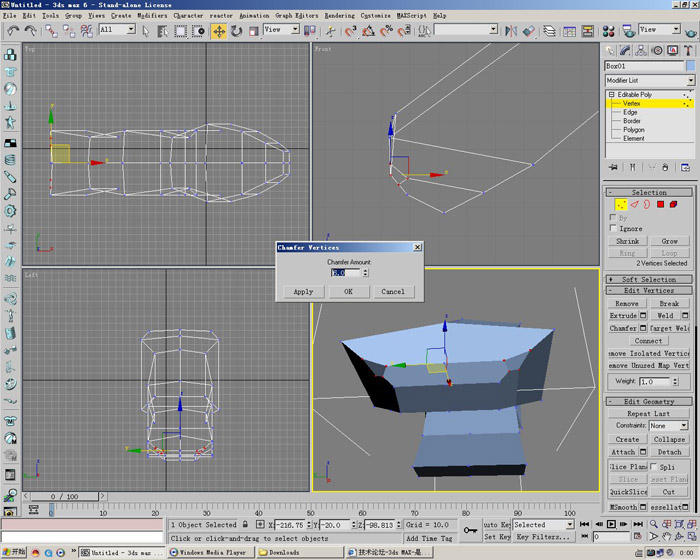Open the Constraints dropdown

pos(668,425)
